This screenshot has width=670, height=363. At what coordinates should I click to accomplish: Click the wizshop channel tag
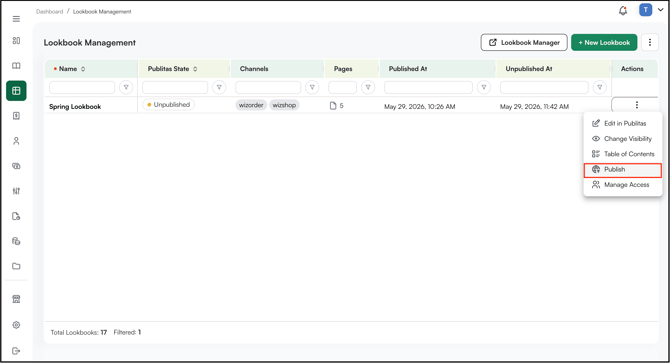284,105
